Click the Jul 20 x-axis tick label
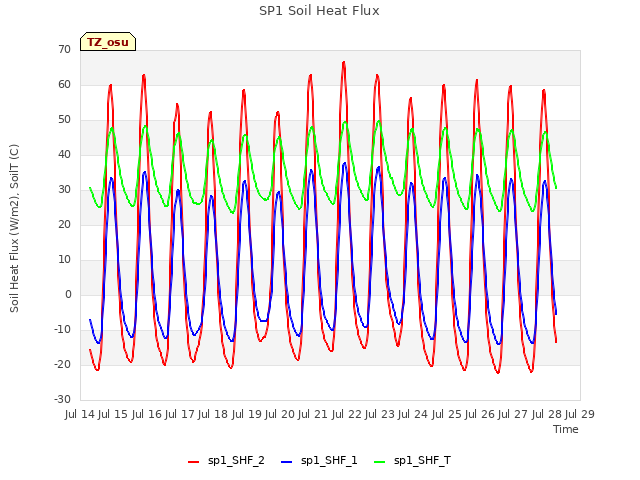 point(280,414)
